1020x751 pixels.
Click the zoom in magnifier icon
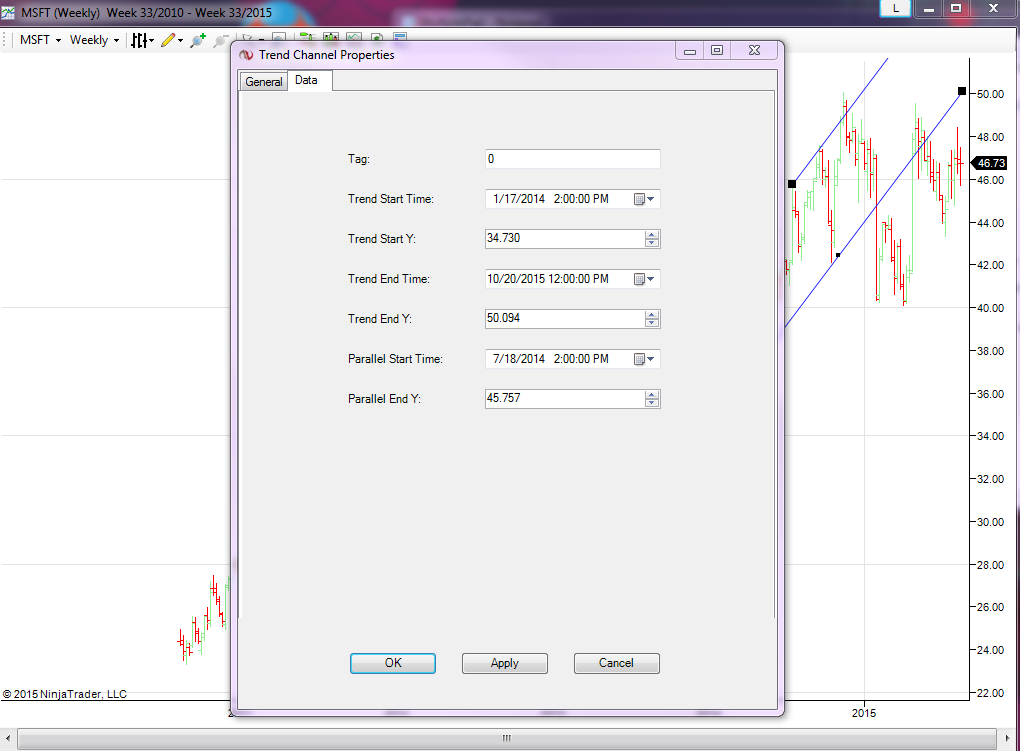point(198,40)
